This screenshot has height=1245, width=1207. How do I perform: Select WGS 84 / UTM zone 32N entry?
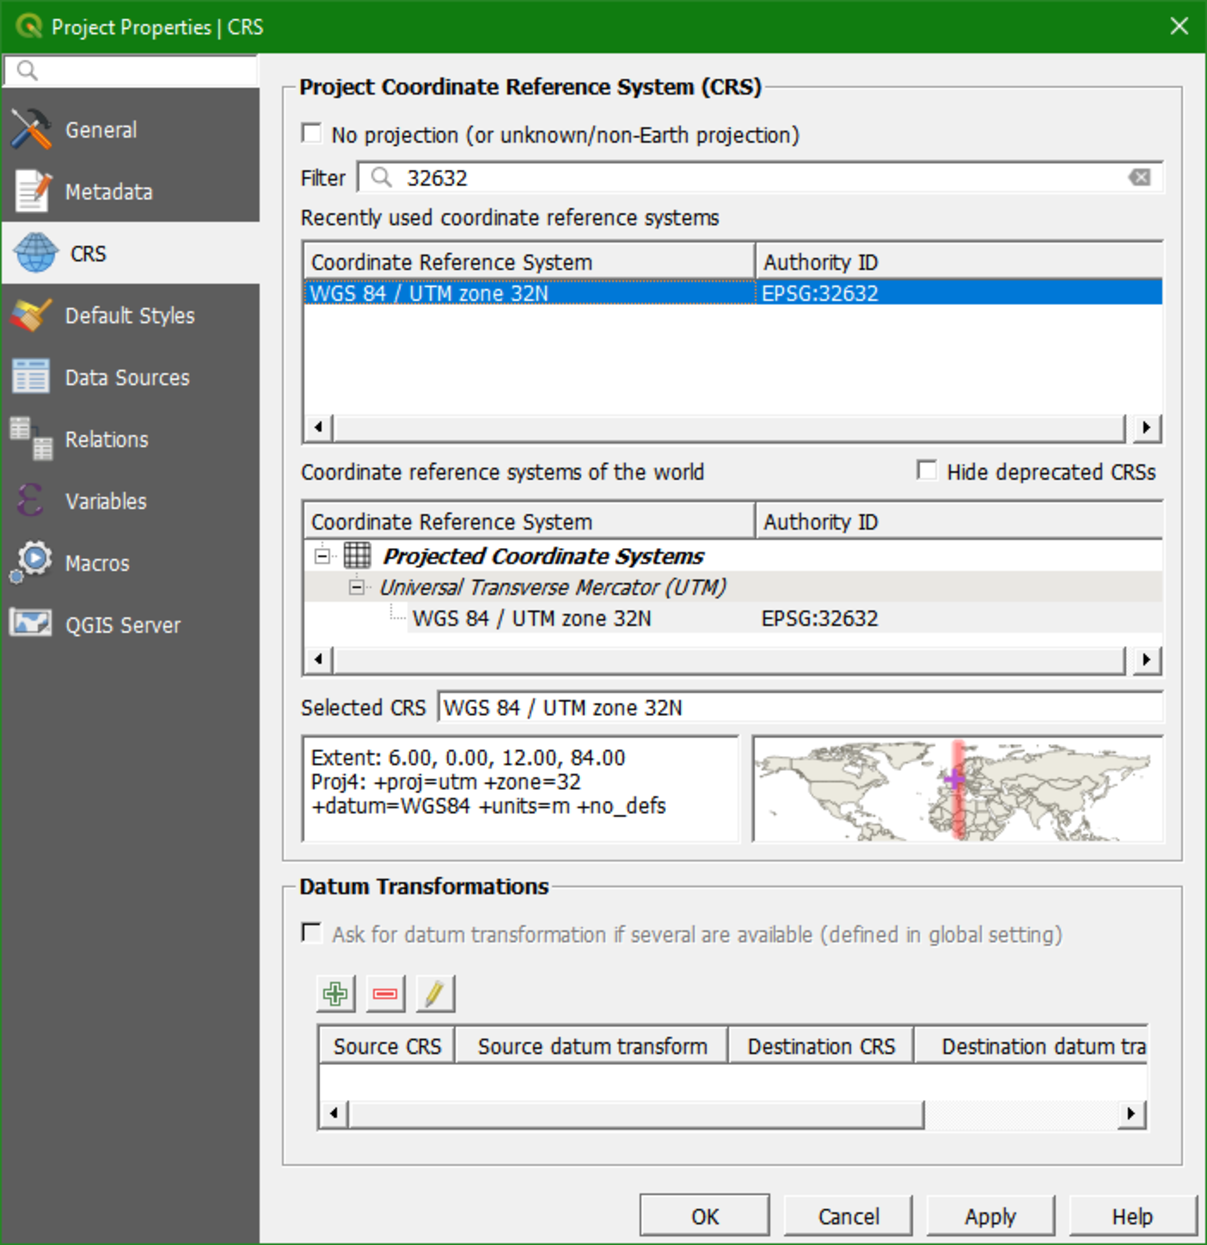click(x=530, y=618)
